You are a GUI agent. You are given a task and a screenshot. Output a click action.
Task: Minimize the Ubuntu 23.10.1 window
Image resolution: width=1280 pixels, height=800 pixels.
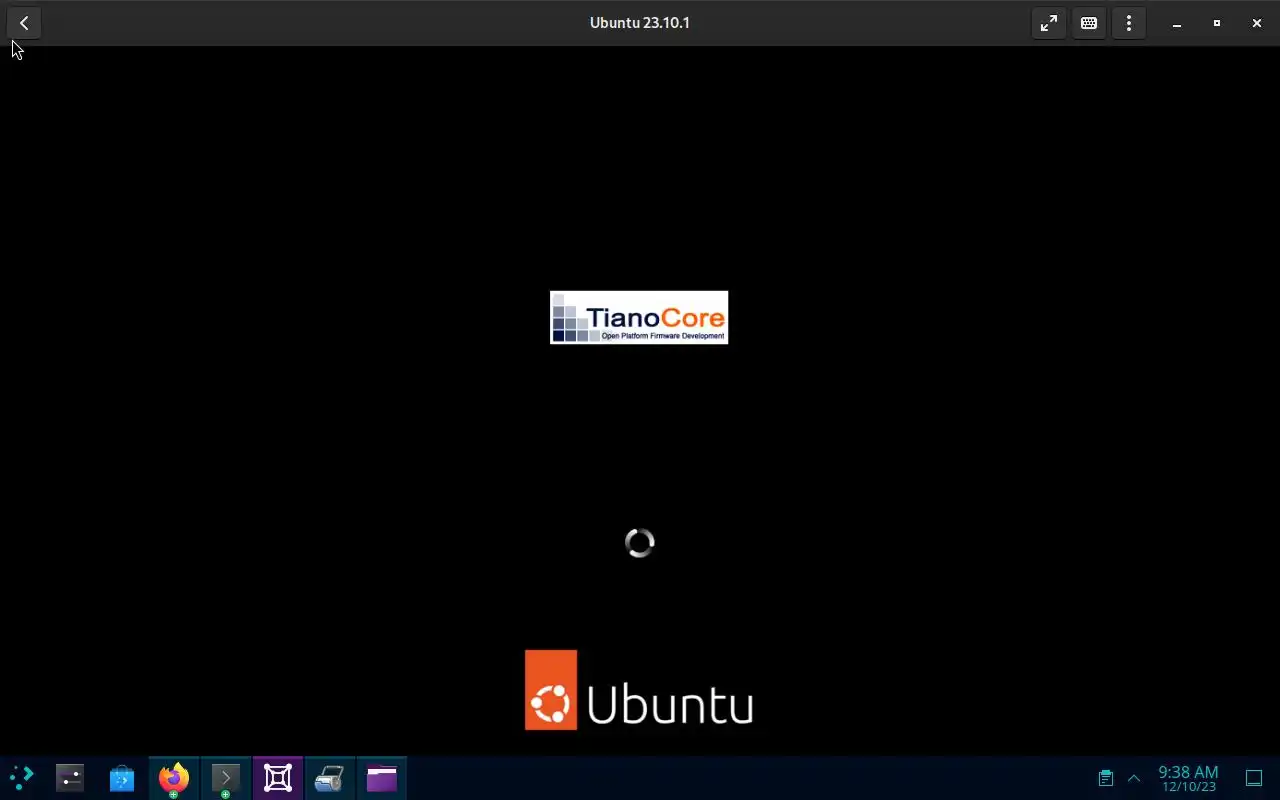1177,23
